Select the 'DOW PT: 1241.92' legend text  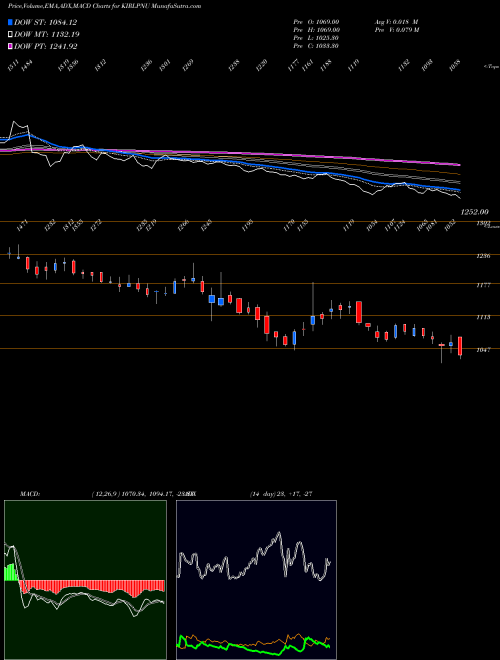point(45,46)
